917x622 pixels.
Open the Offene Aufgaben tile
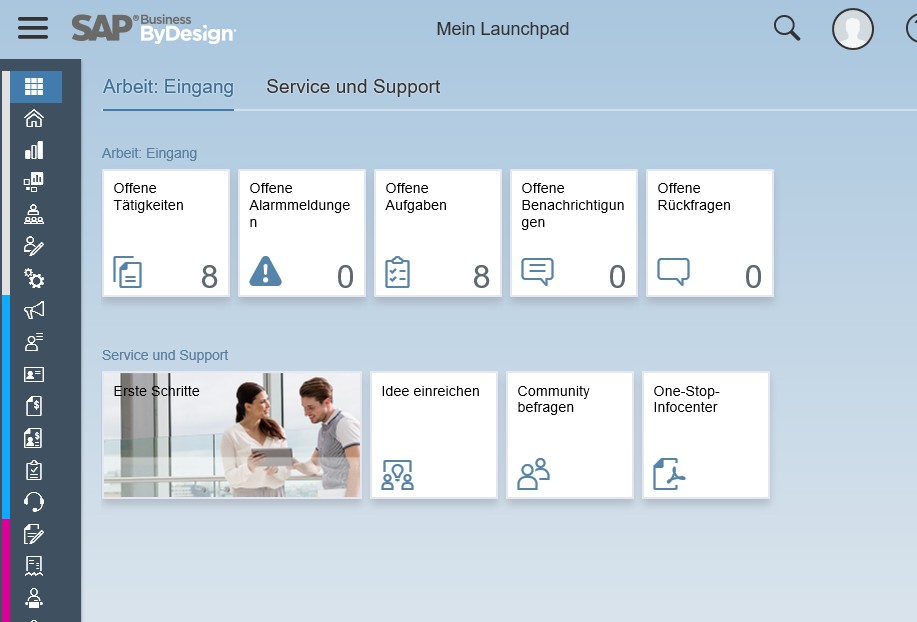click(x=438, y=233)
